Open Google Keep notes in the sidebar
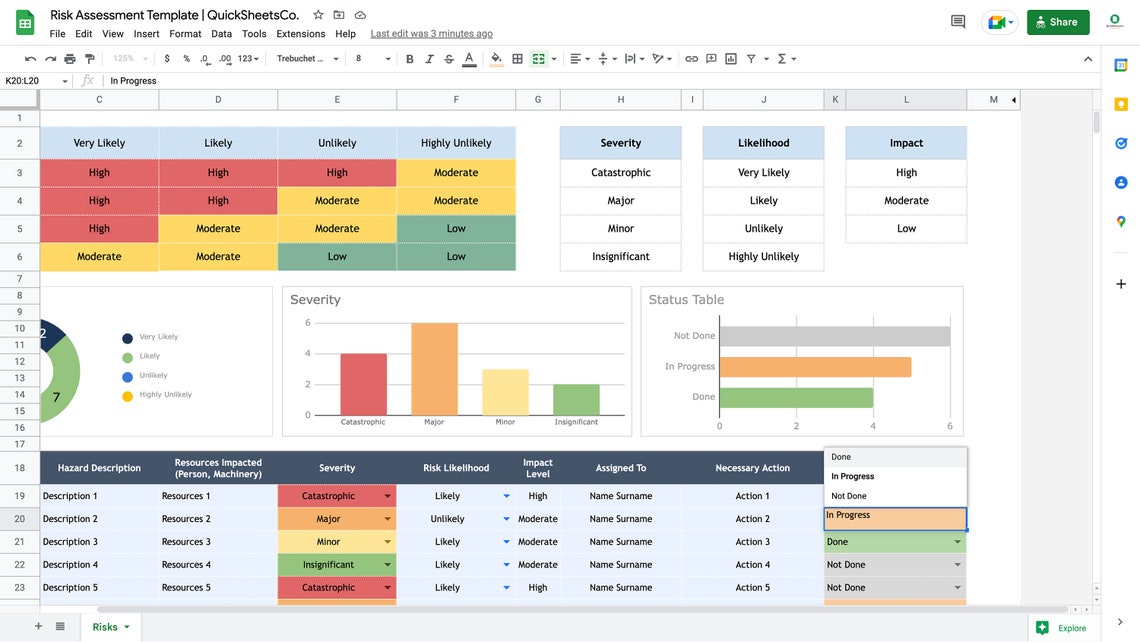This screenshot has height=642, width=1140. click(x=1120, y=105)
